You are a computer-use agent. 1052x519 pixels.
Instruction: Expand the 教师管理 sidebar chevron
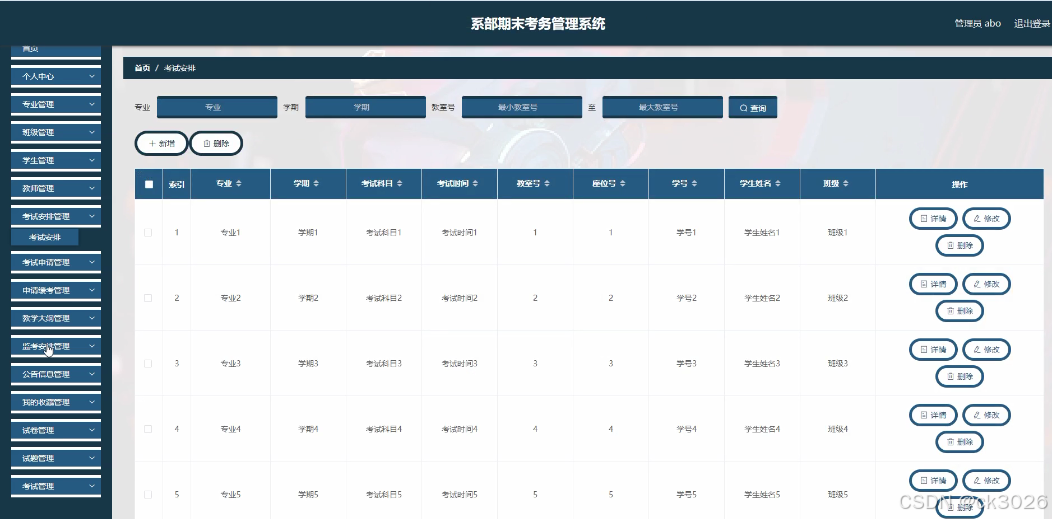pyautogui.click(x=92, y=188)
